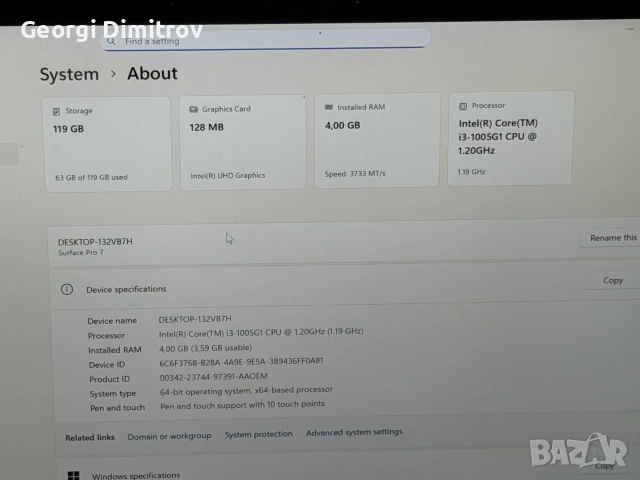
Task: Open Domain or workgroup link
Action: tap(169, 436)
